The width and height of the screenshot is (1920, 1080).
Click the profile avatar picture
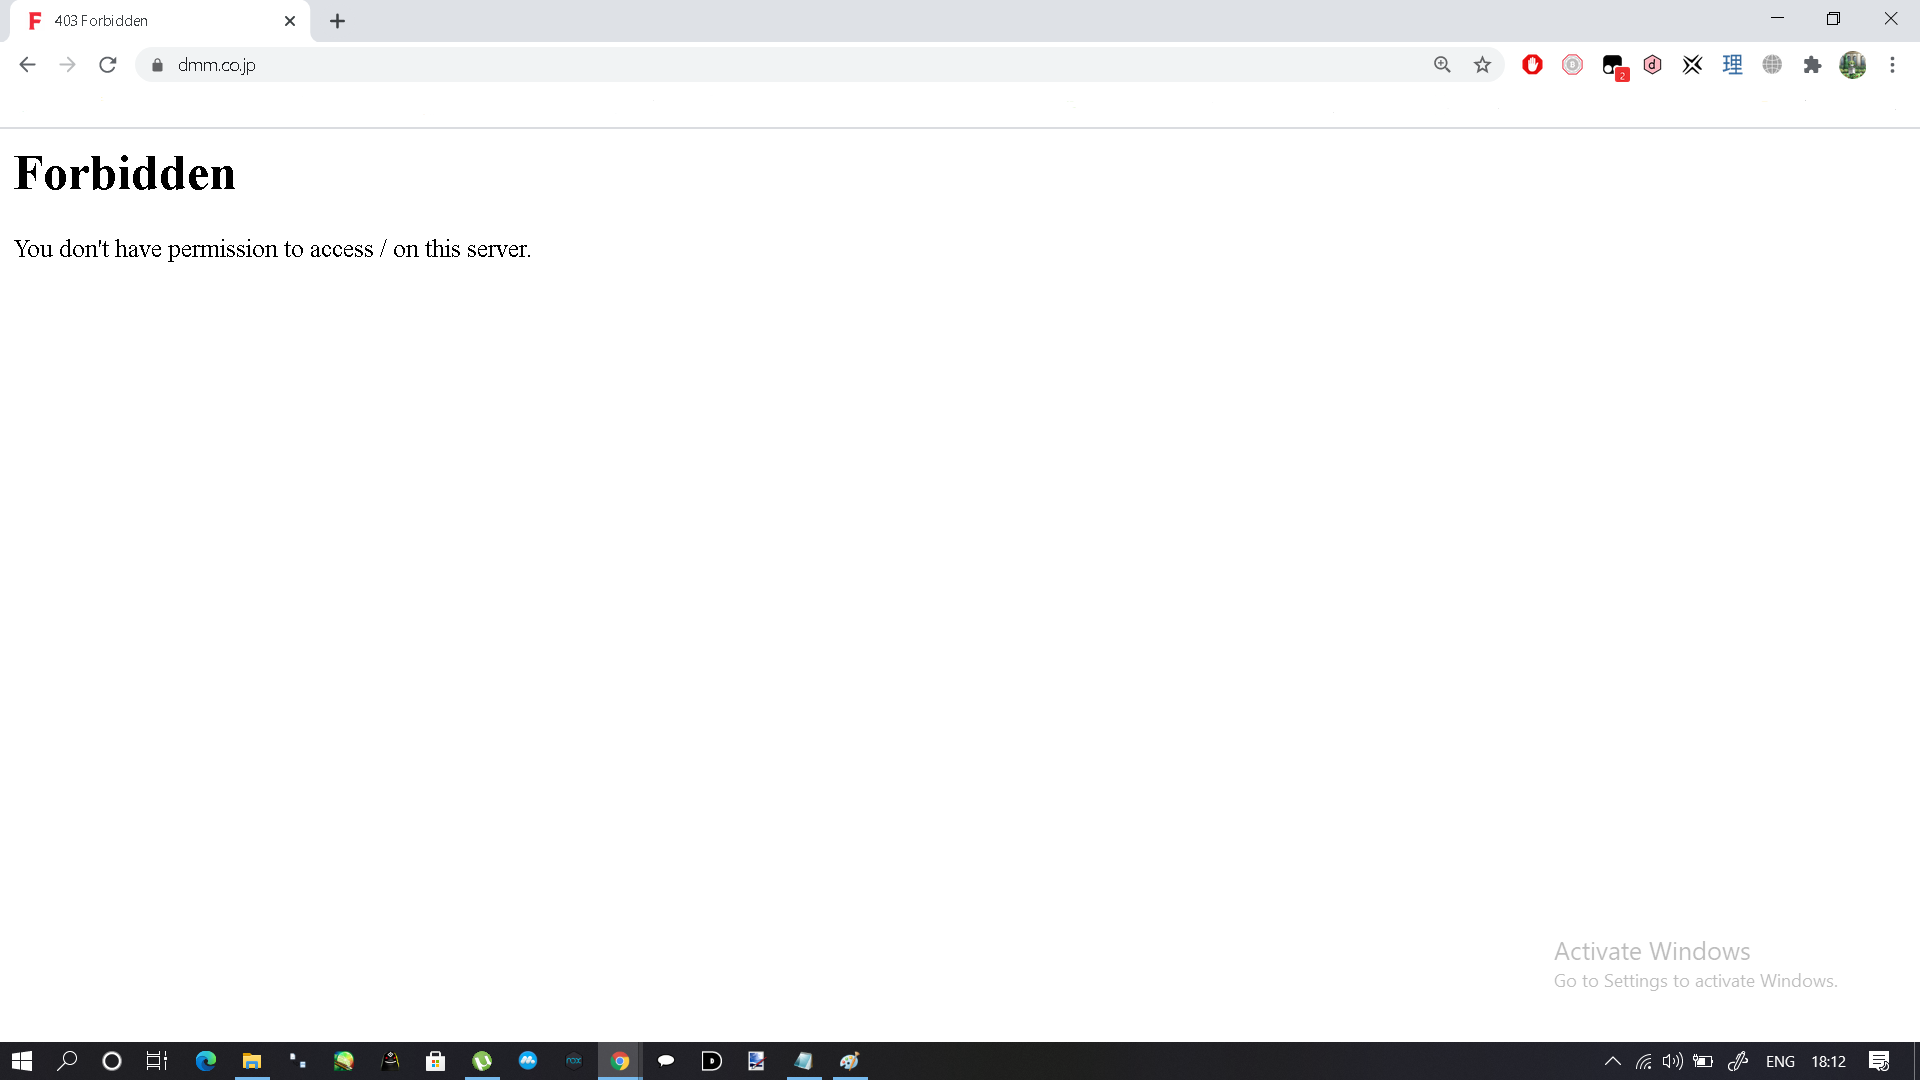(x=1852, y=65)
